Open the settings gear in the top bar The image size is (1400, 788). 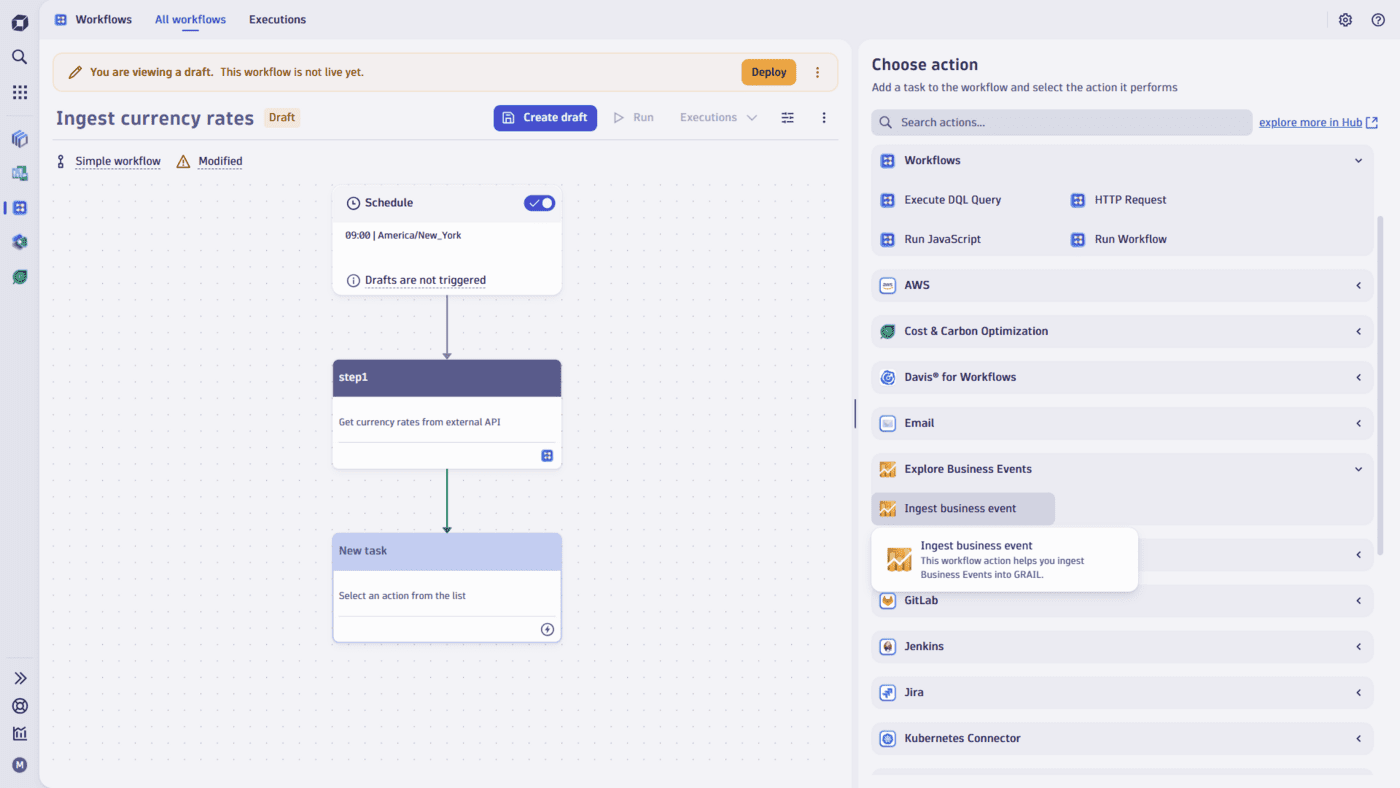1345,19
